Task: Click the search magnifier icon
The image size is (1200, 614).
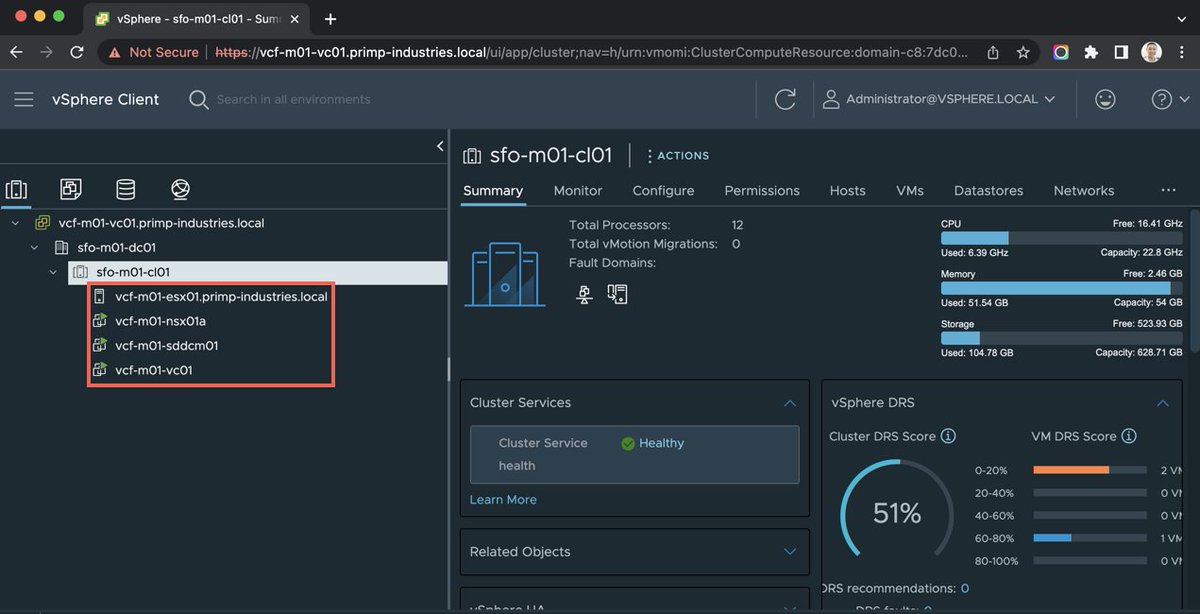Action: [x=198, y=99]
